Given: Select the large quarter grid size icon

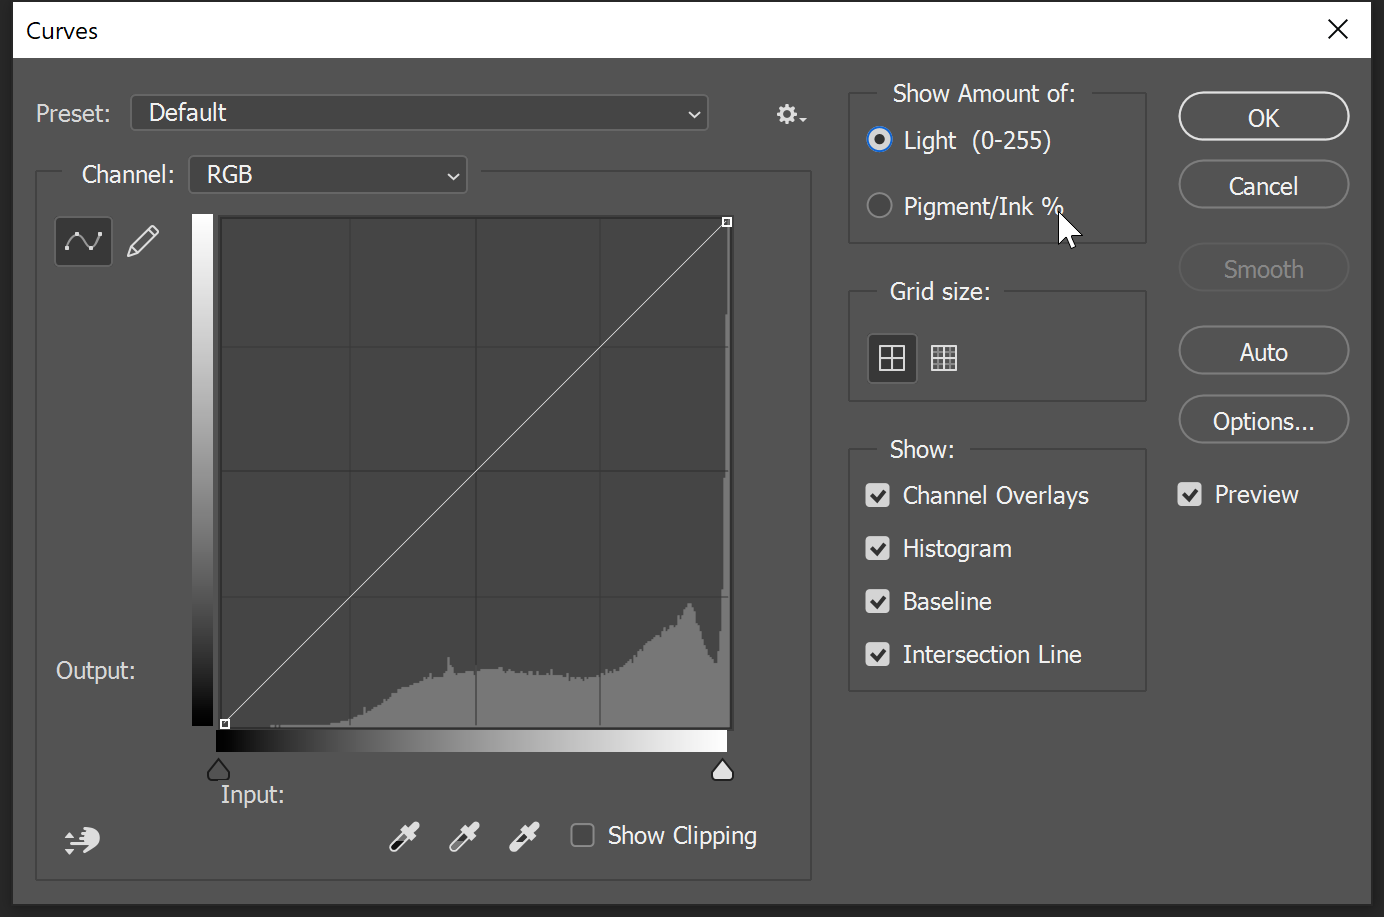Looking at the screenshot, I should (x=891, y=357).
